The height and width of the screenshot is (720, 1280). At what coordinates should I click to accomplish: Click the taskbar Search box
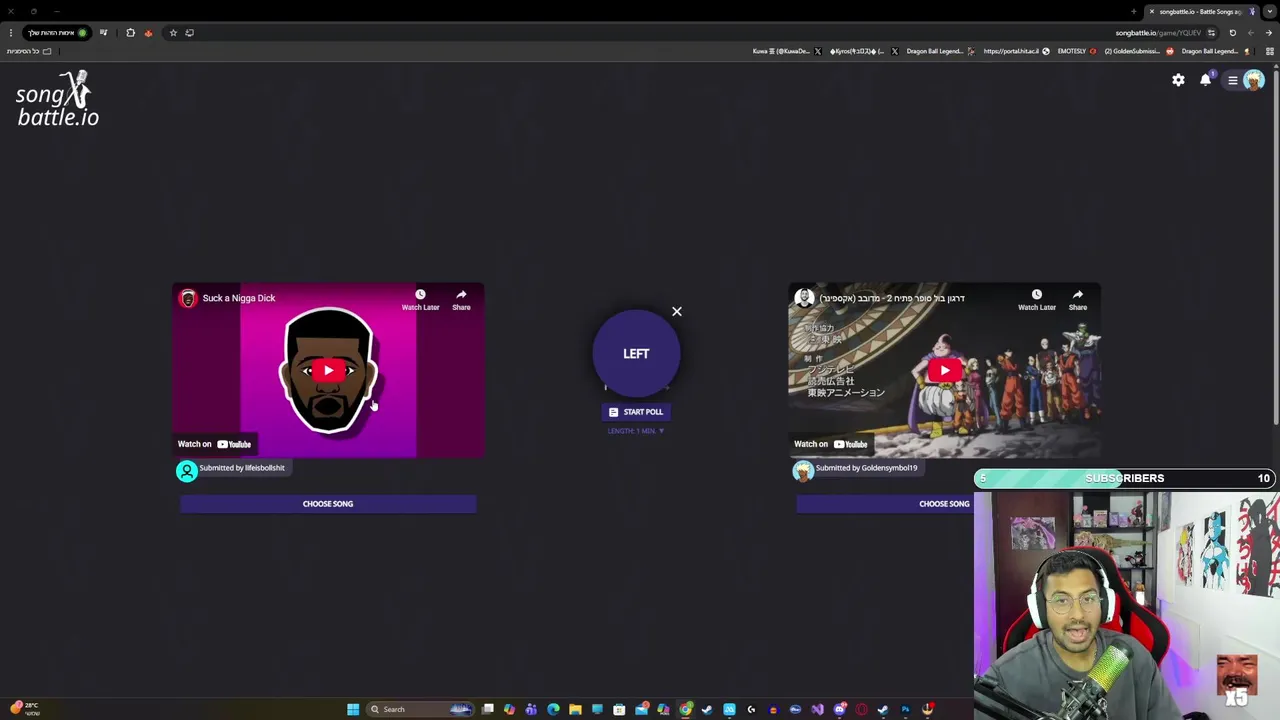tap(420, 710)
